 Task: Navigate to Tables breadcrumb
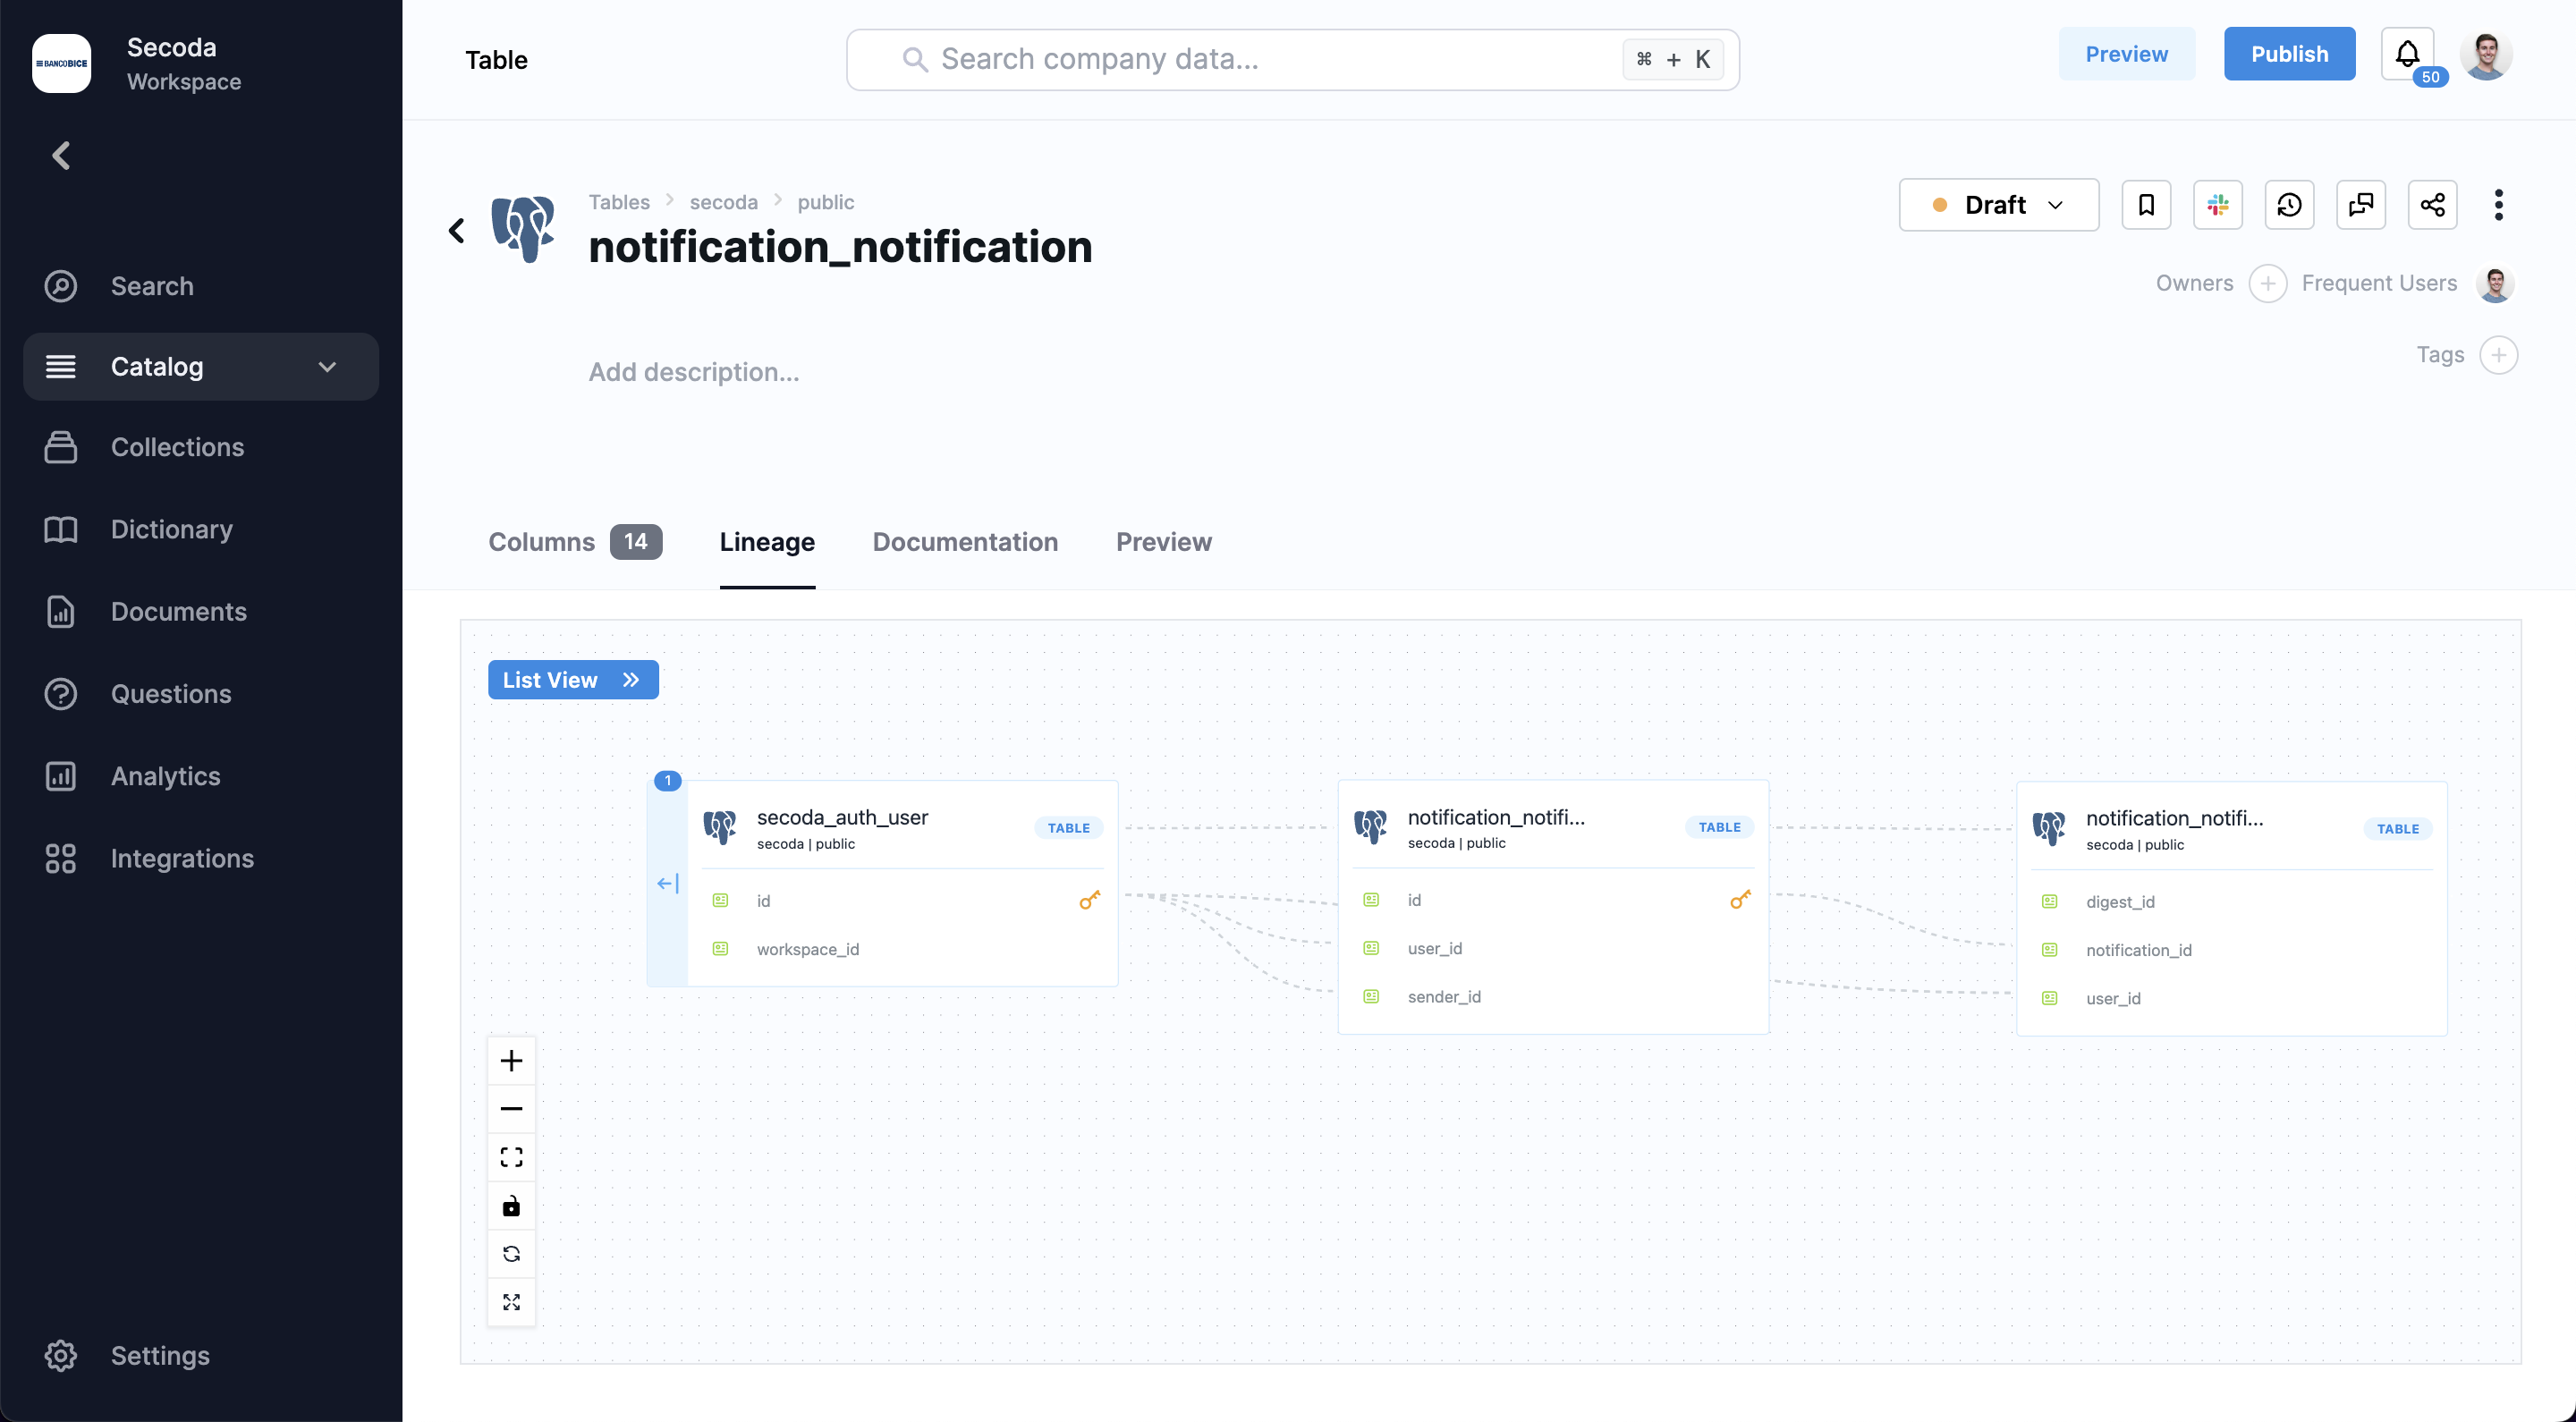(619, 202)
